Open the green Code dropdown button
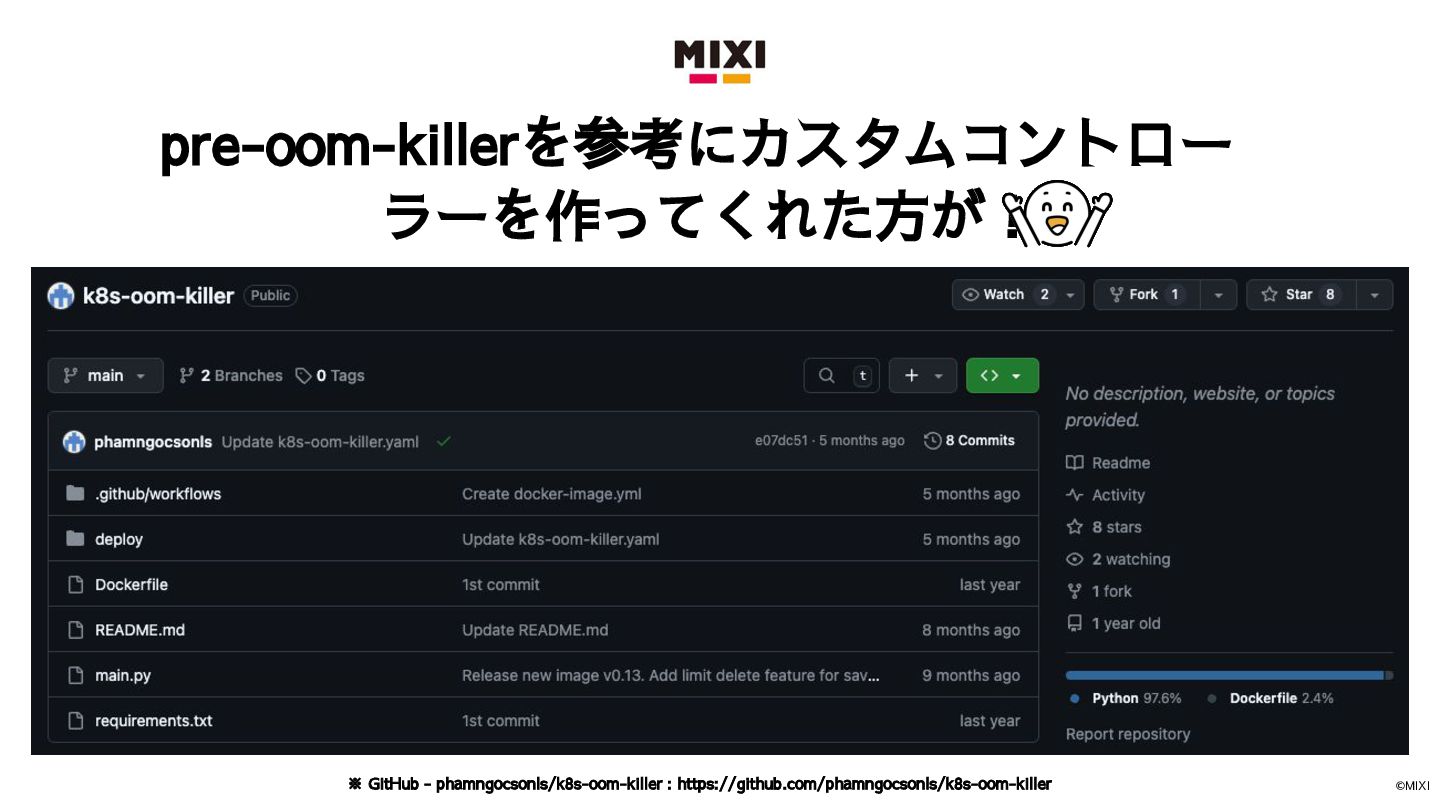 (x=1002, y=375)
